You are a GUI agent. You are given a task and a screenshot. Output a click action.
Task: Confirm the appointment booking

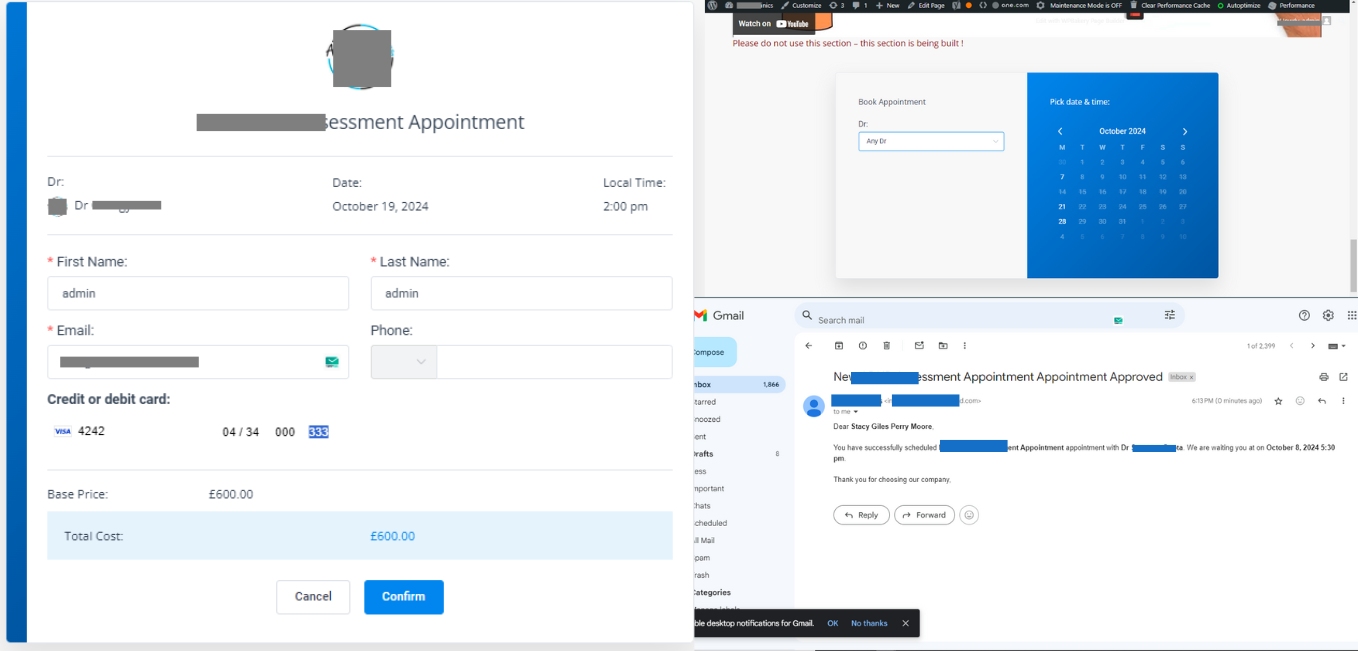pyautogui.click(x=403, y=597)
